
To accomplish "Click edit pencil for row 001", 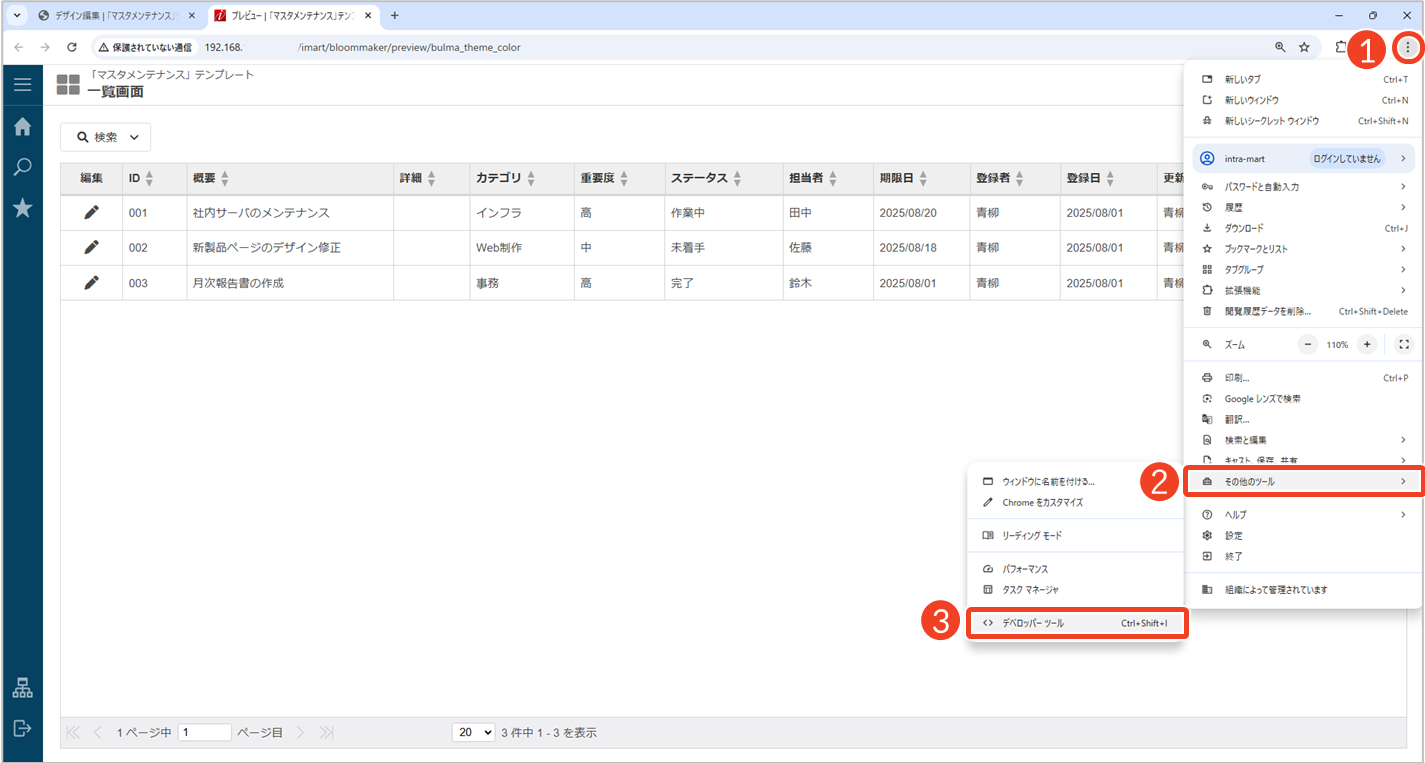I will pyautogui.click(x=91, y=212).
